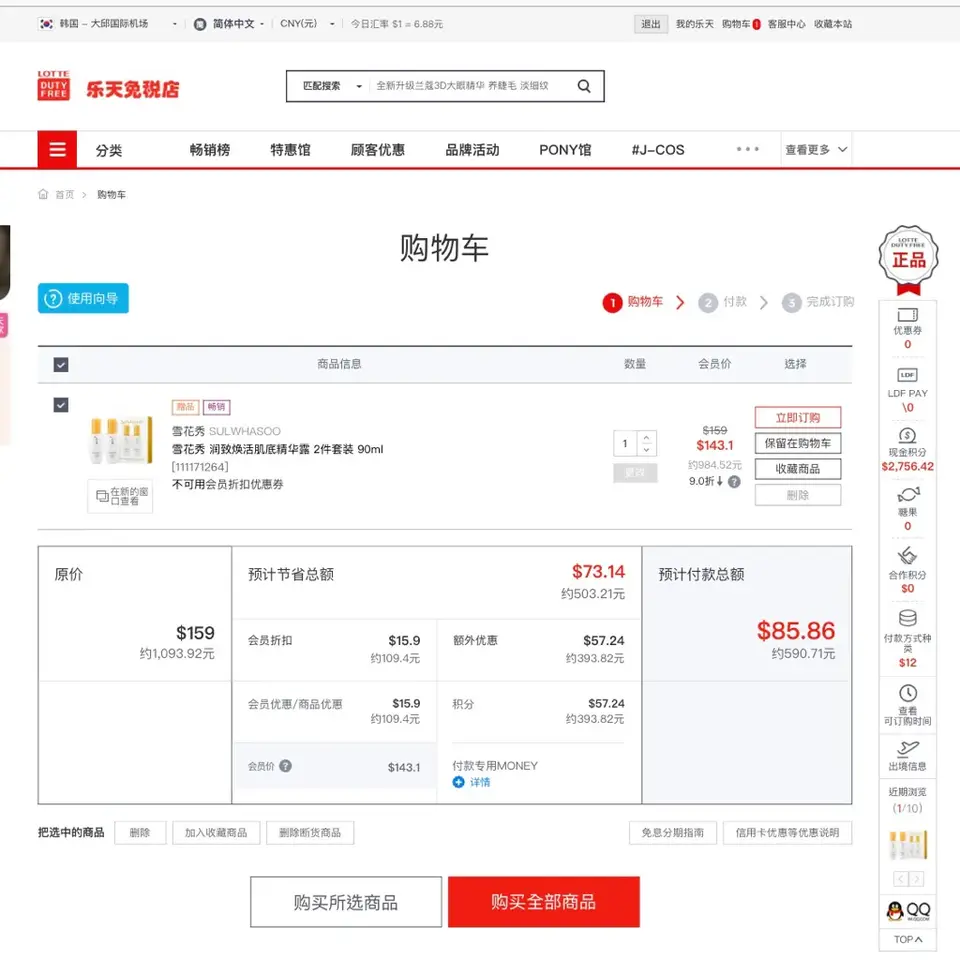Click 收藏本站 link
960x960 pixels.
click(833, 24)
